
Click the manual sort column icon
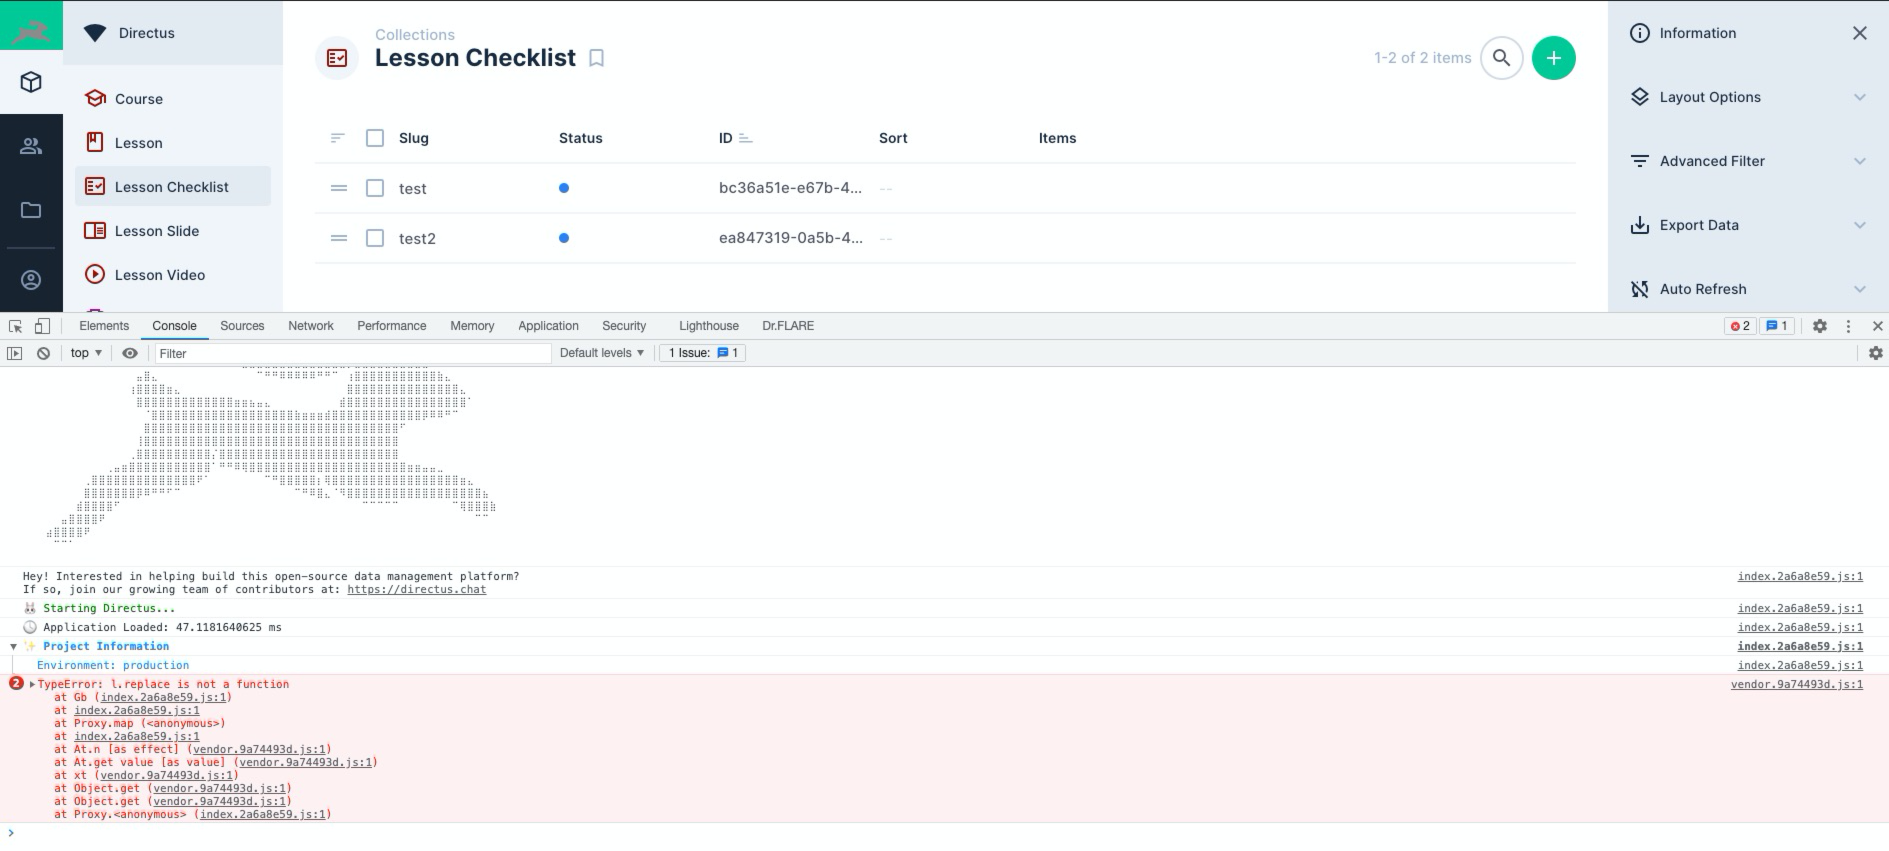pyautogui.click(x=338, y=138)
